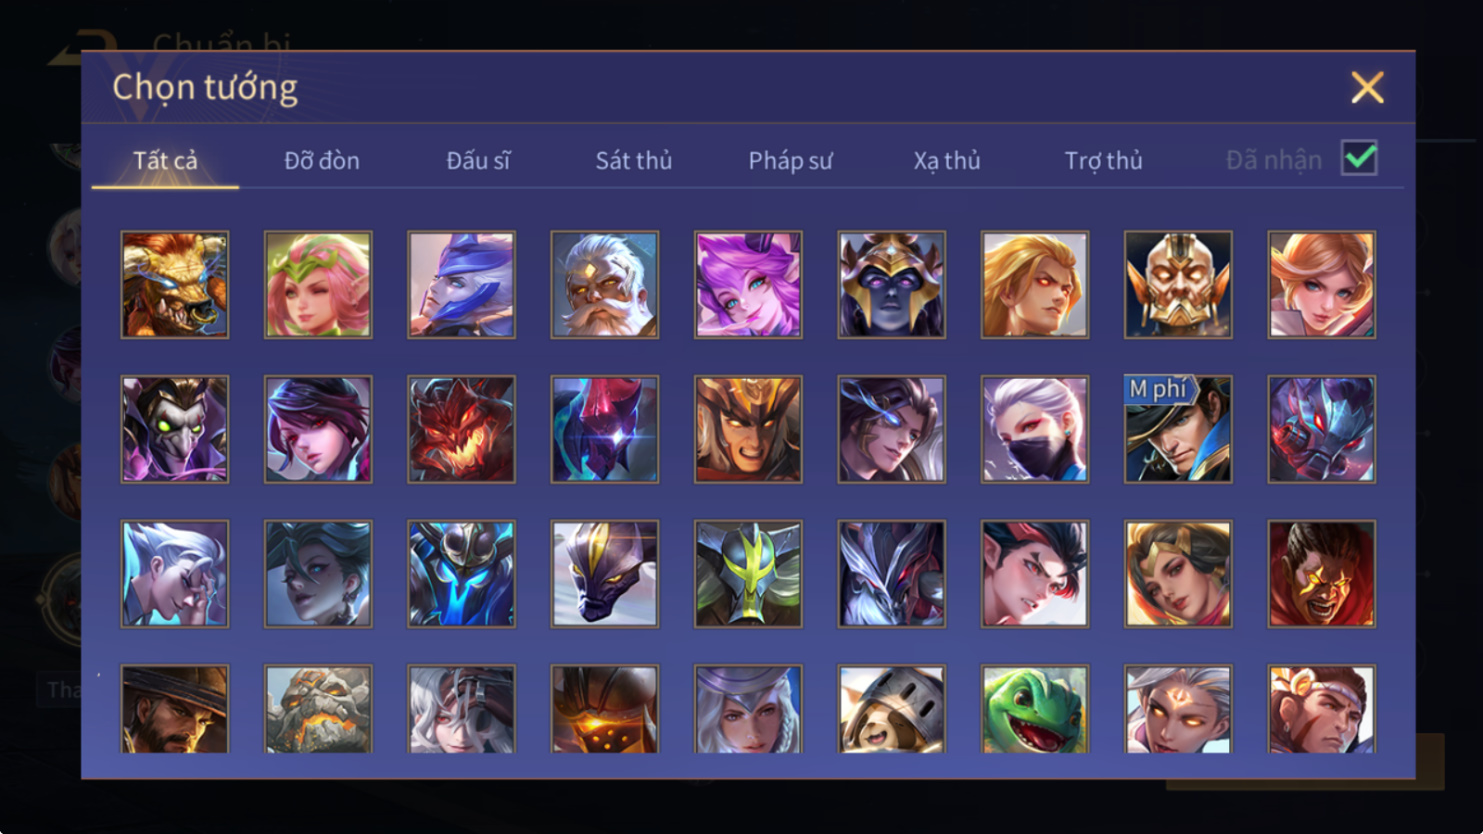The width and height of the screenshot is (1483, 834).
Task: Switch to the 'Đỡ đòn' tab
Action: [x=322, y=160]
